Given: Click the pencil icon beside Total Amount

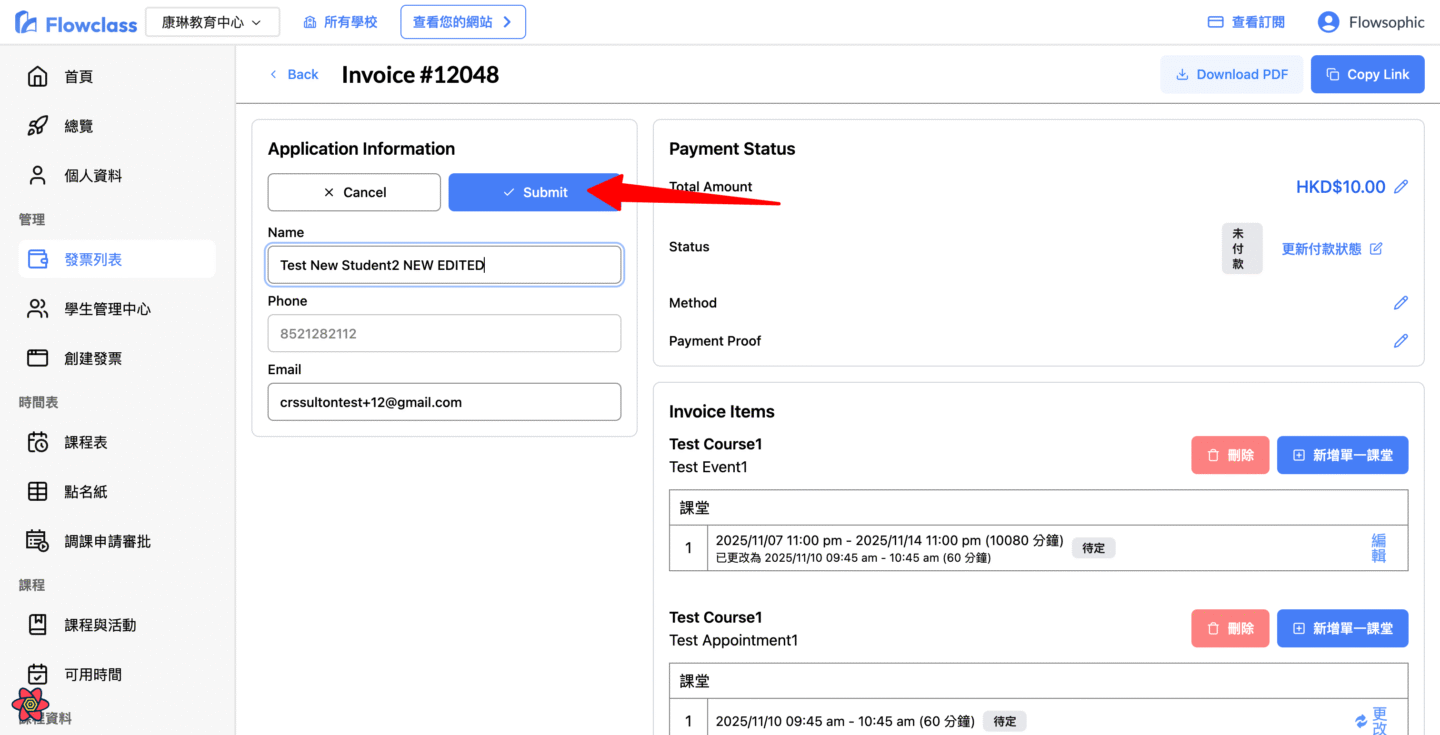Looking at the screenshot, I should tap(1401, 187).
